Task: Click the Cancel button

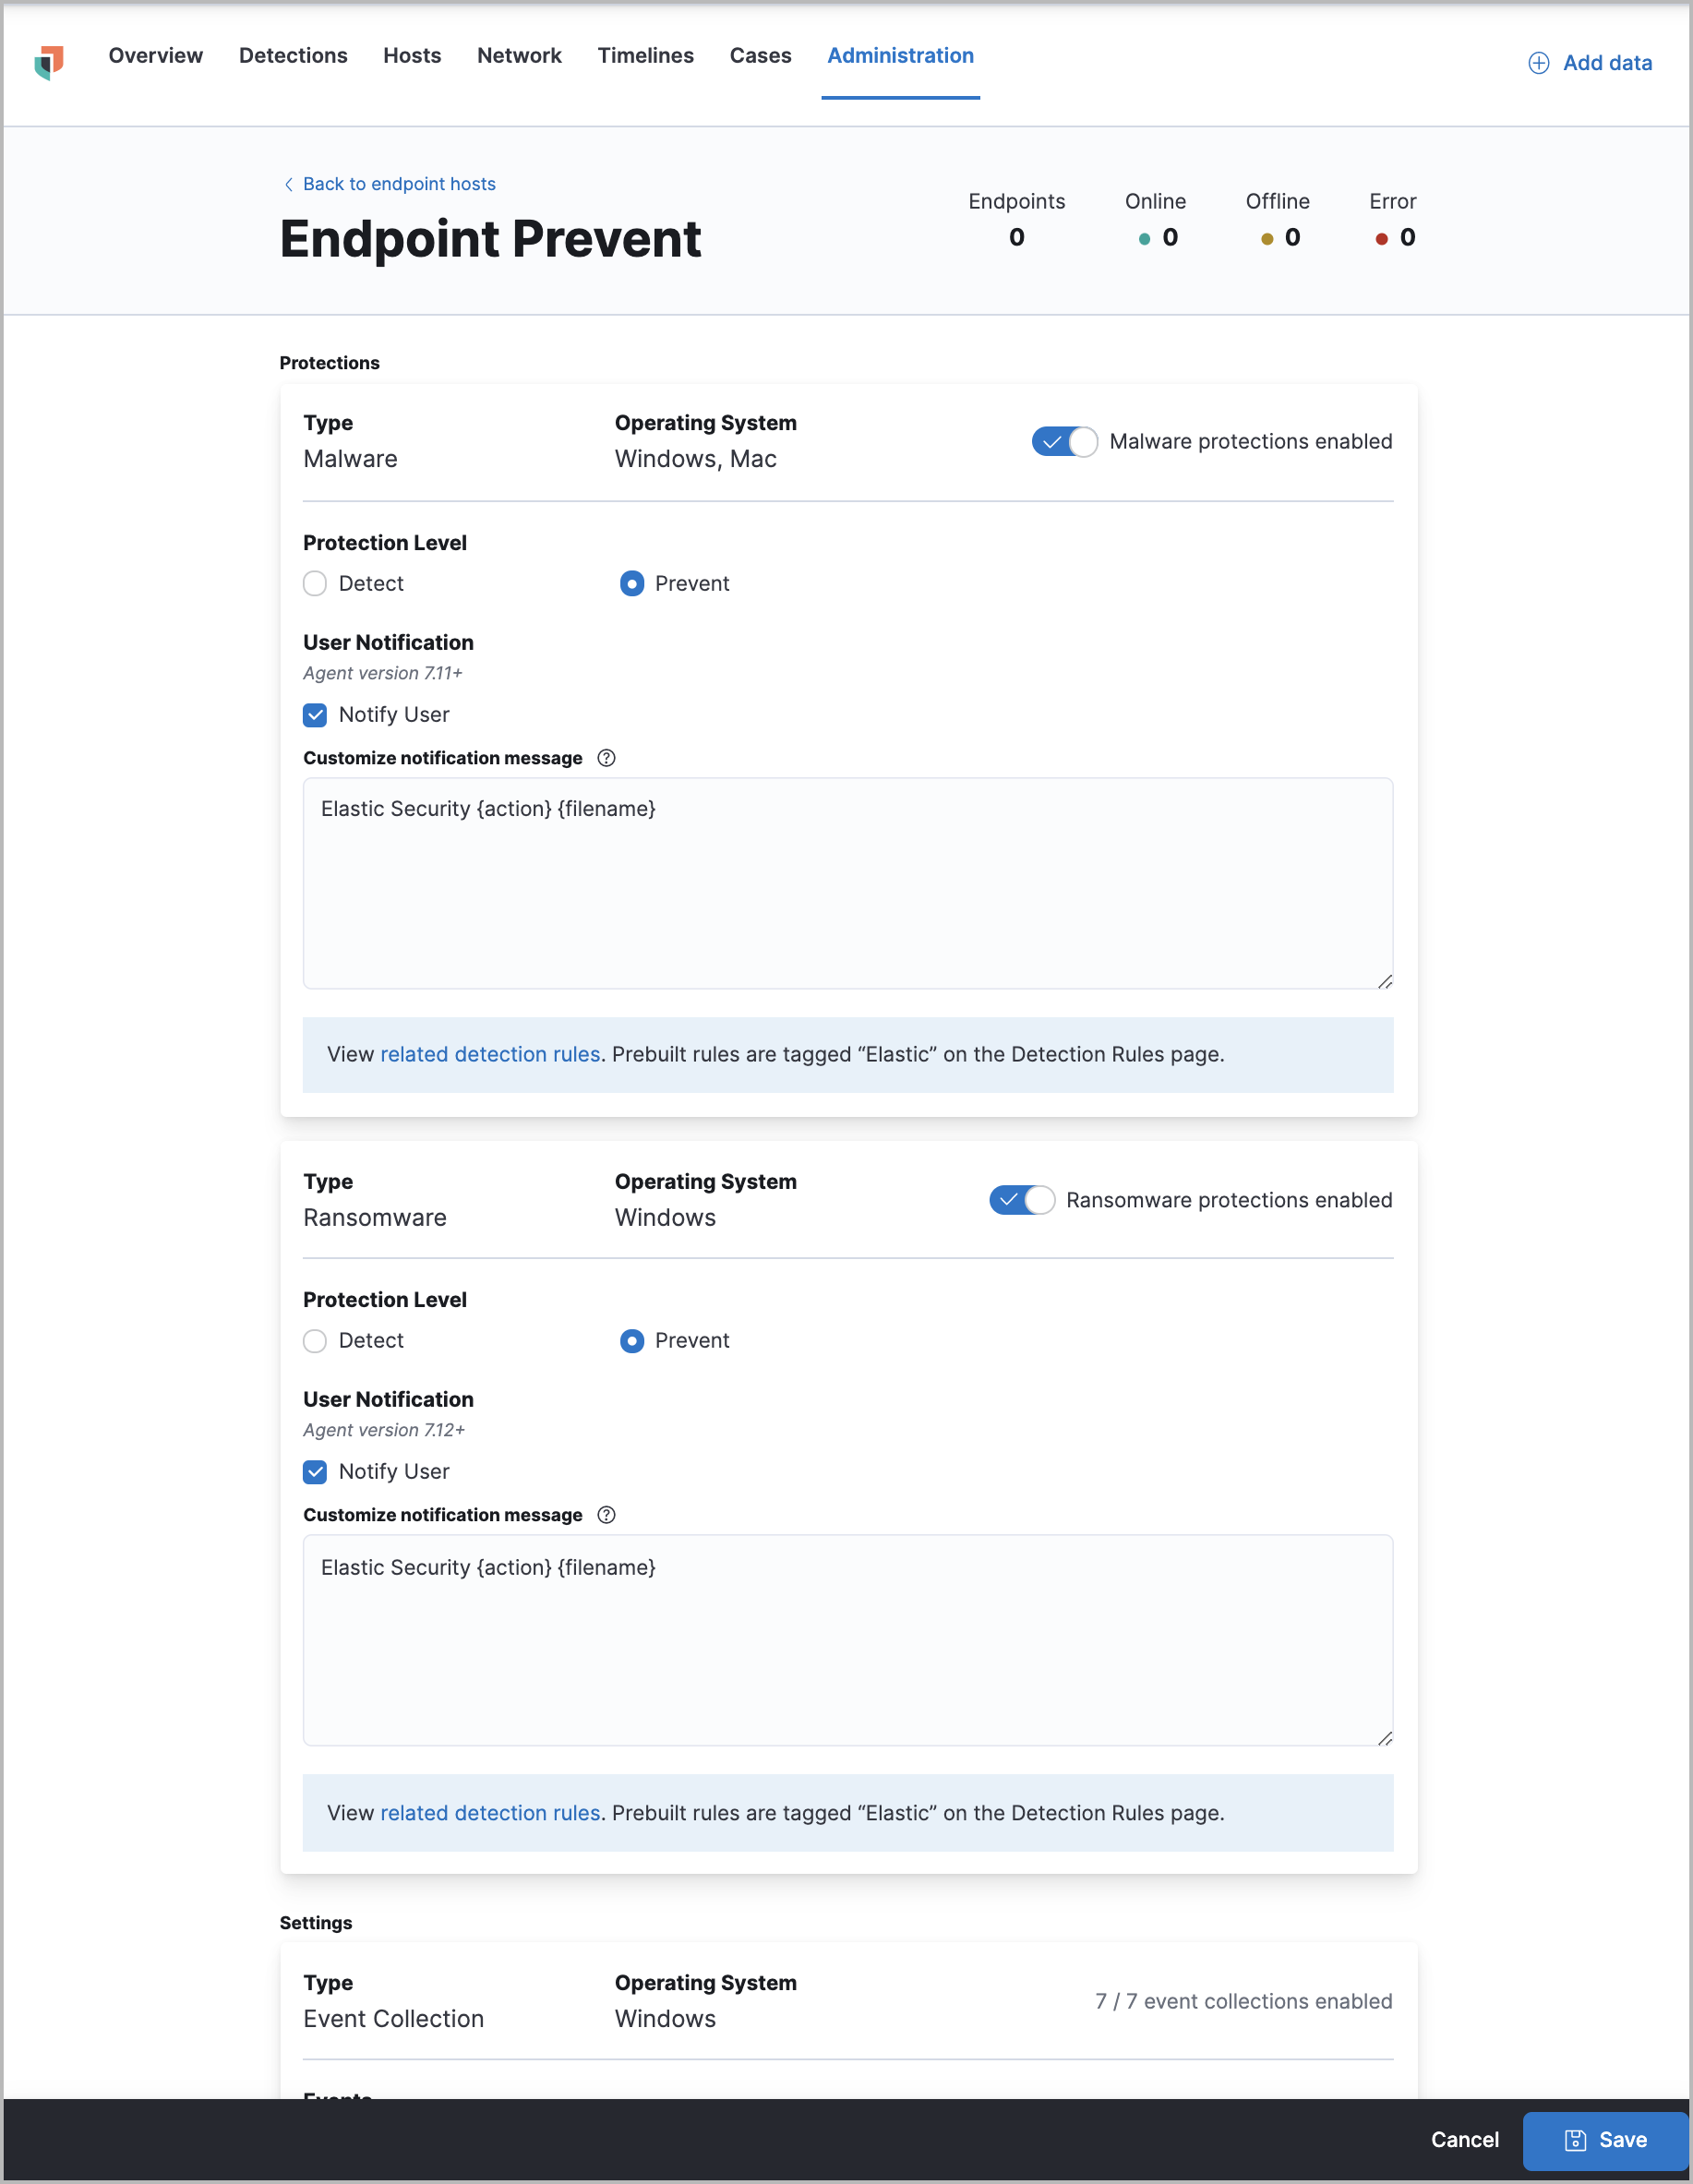Action: pos(1464,2140)
